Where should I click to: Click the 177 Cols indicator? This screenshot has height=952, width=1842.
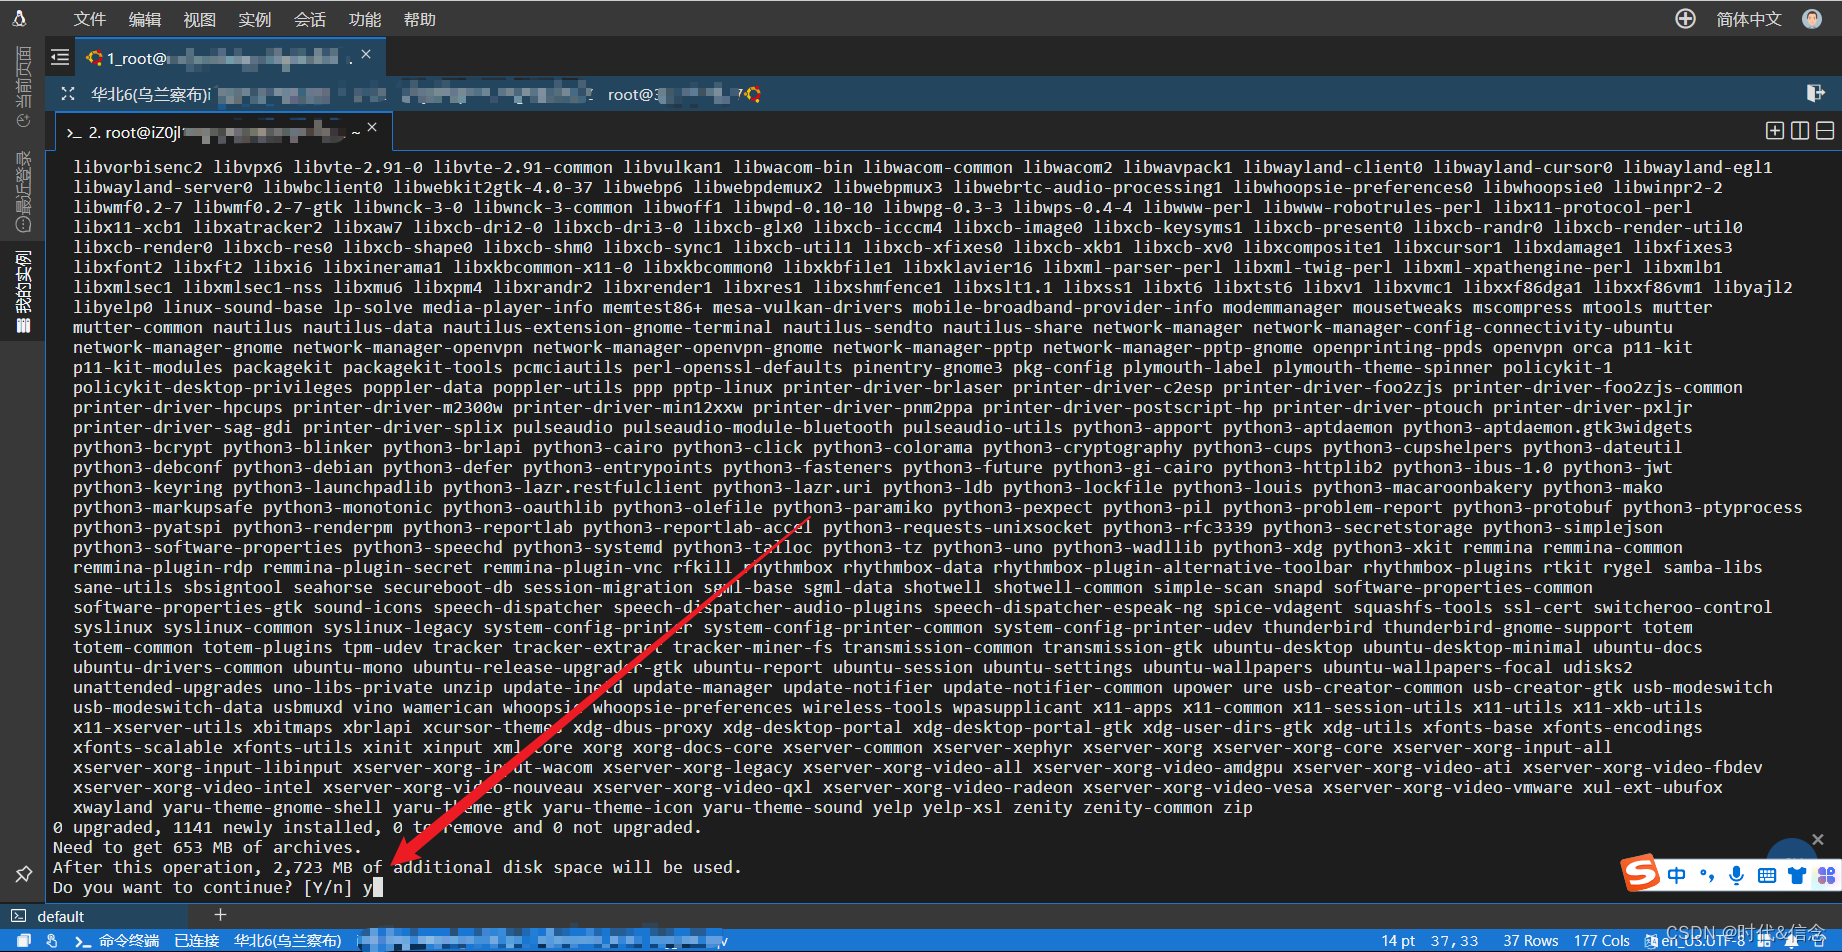click(x=1602, y=941)
